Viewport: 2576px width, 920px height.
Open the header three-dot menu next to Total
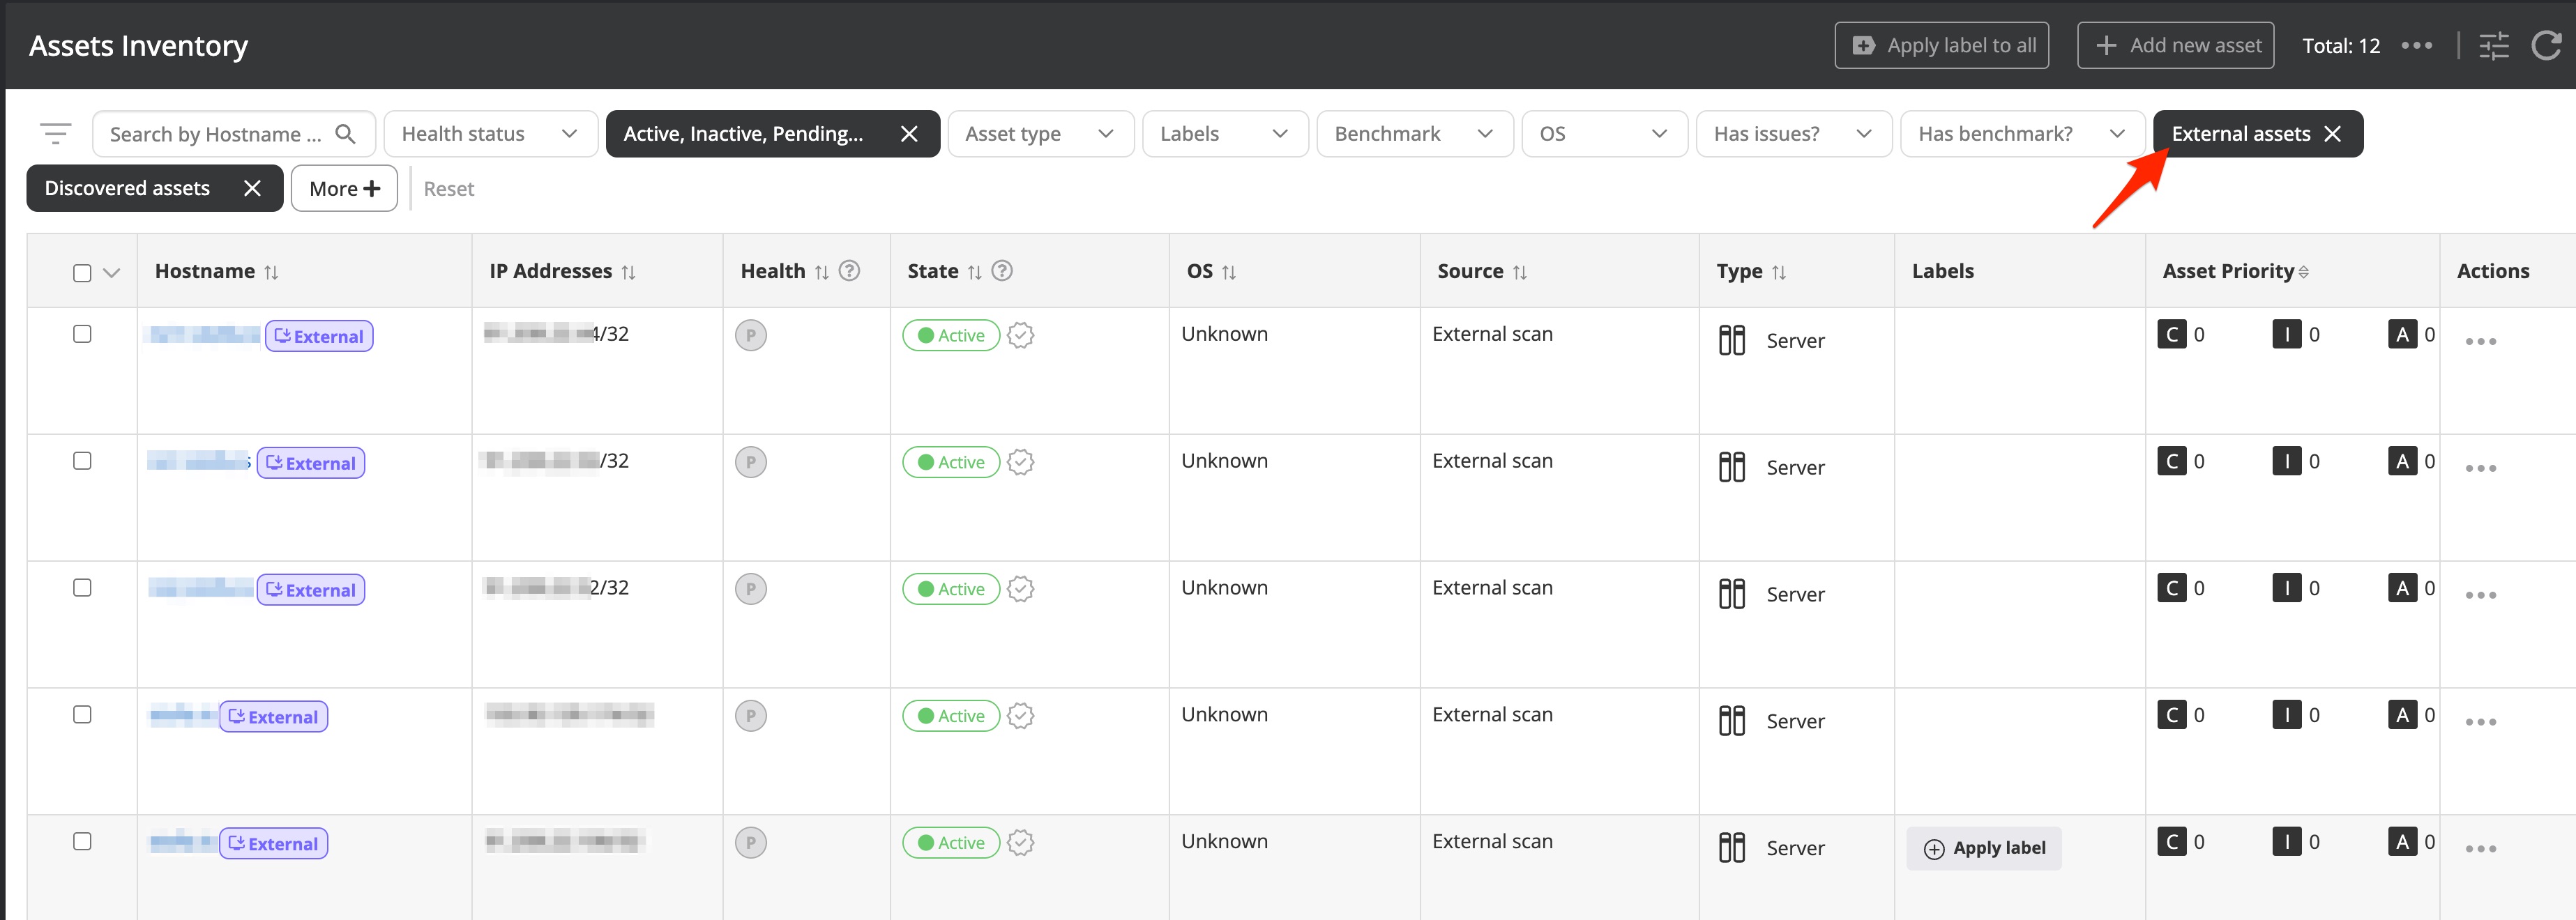(2416, 45)
